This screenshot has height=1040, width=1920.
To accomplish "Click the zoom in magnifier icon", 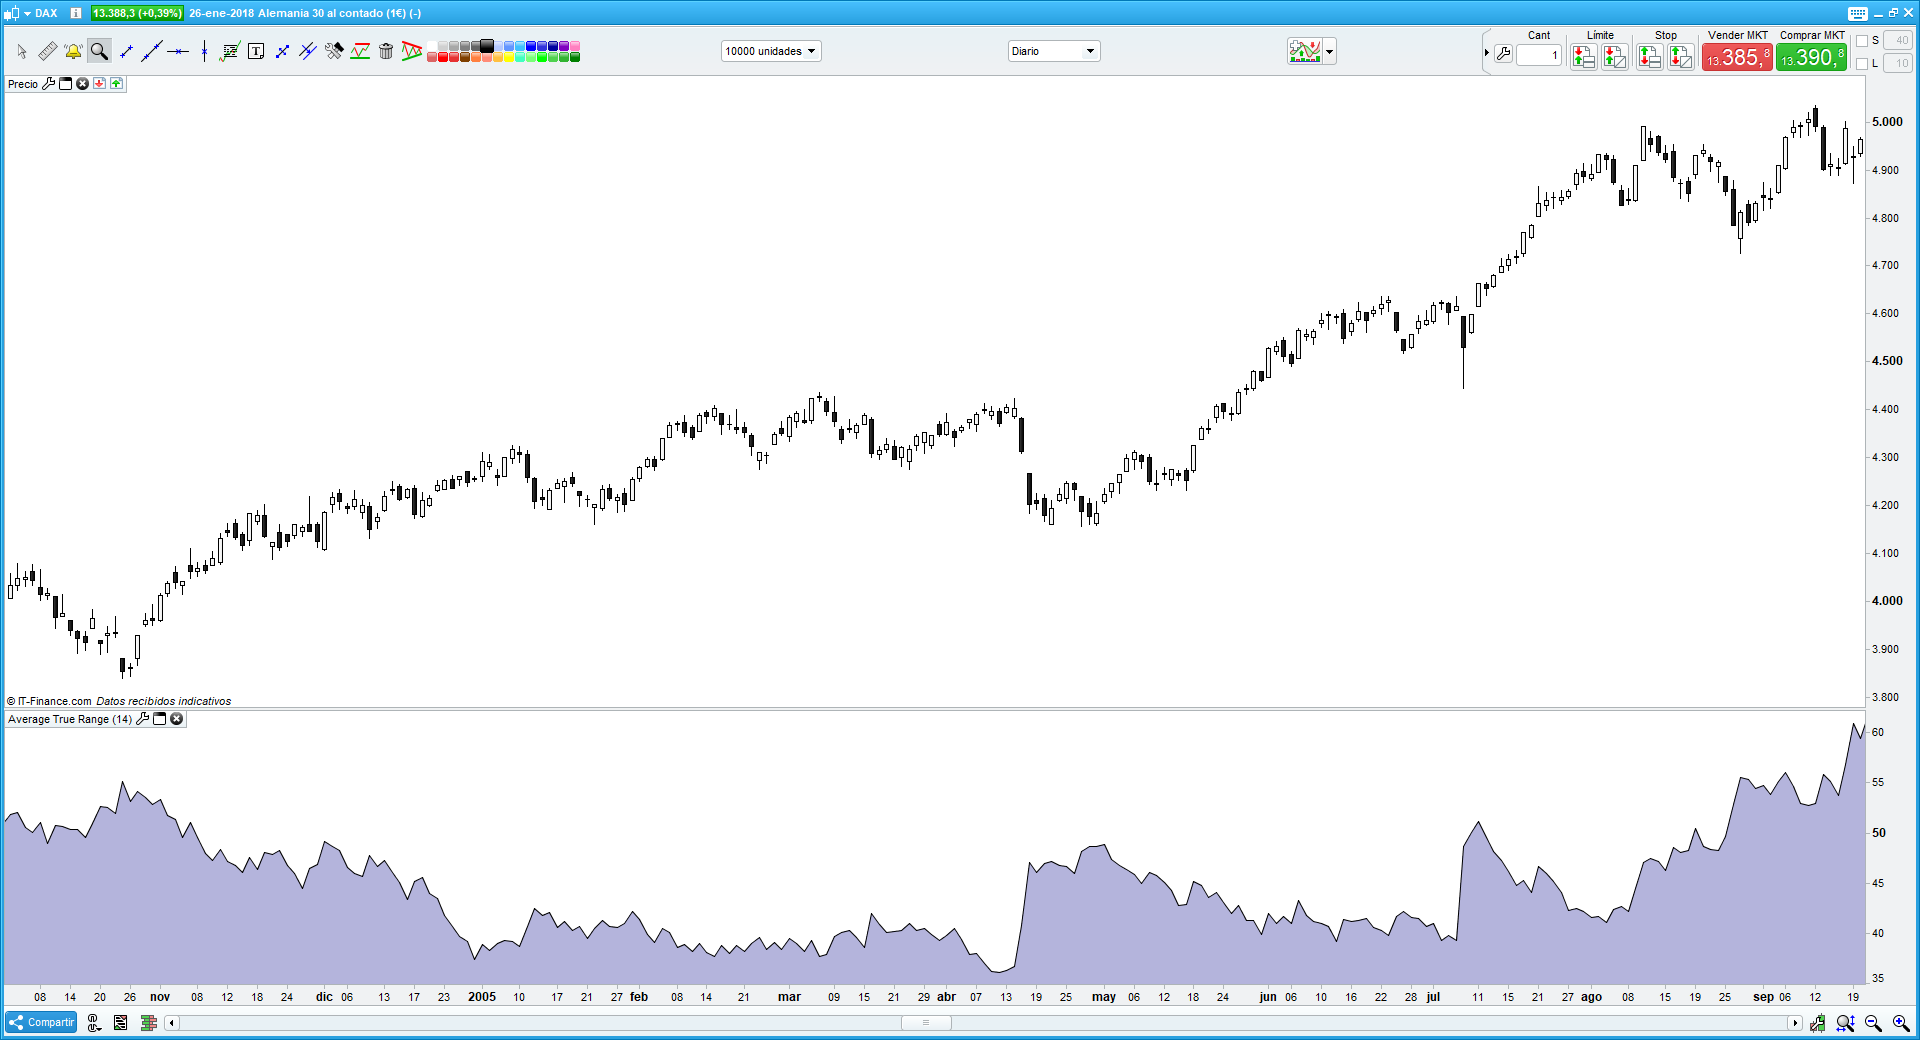I will coord(1900,1023).
